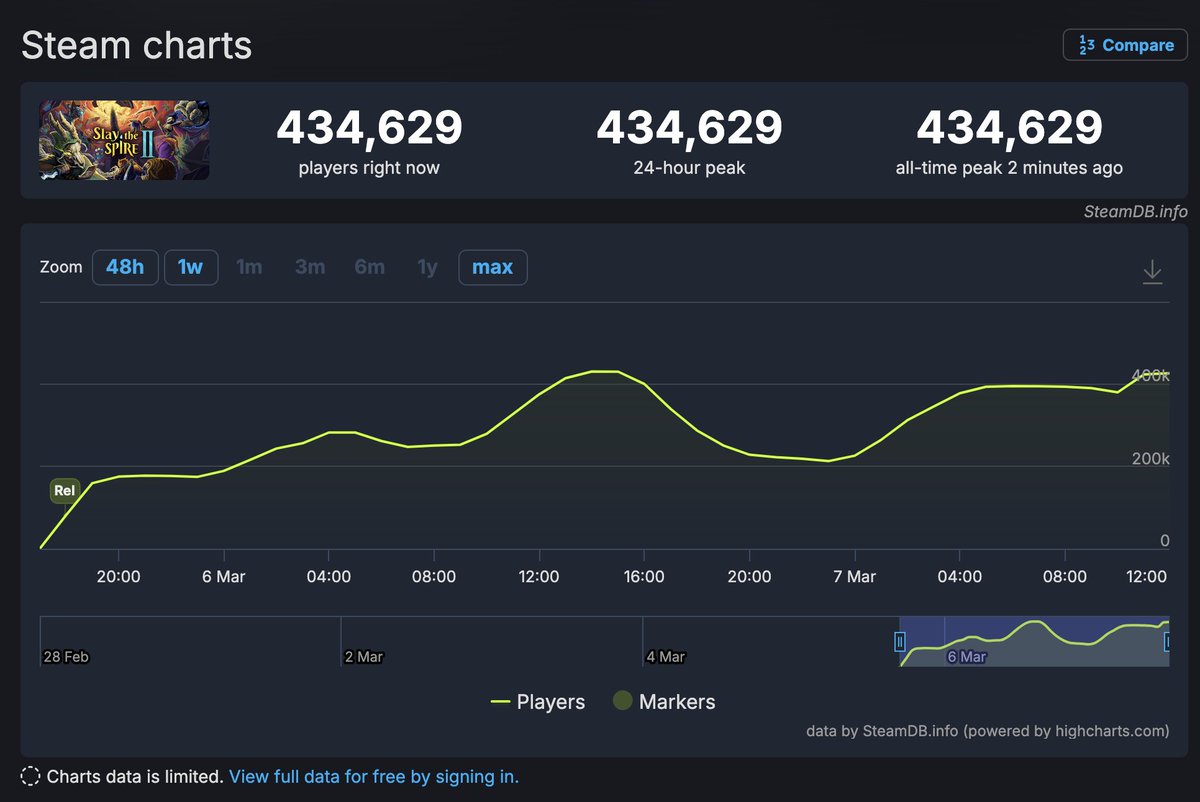Screen dimensions: 1200x802
Task: Select the 1y zoom range
Action: coord(428,267)
